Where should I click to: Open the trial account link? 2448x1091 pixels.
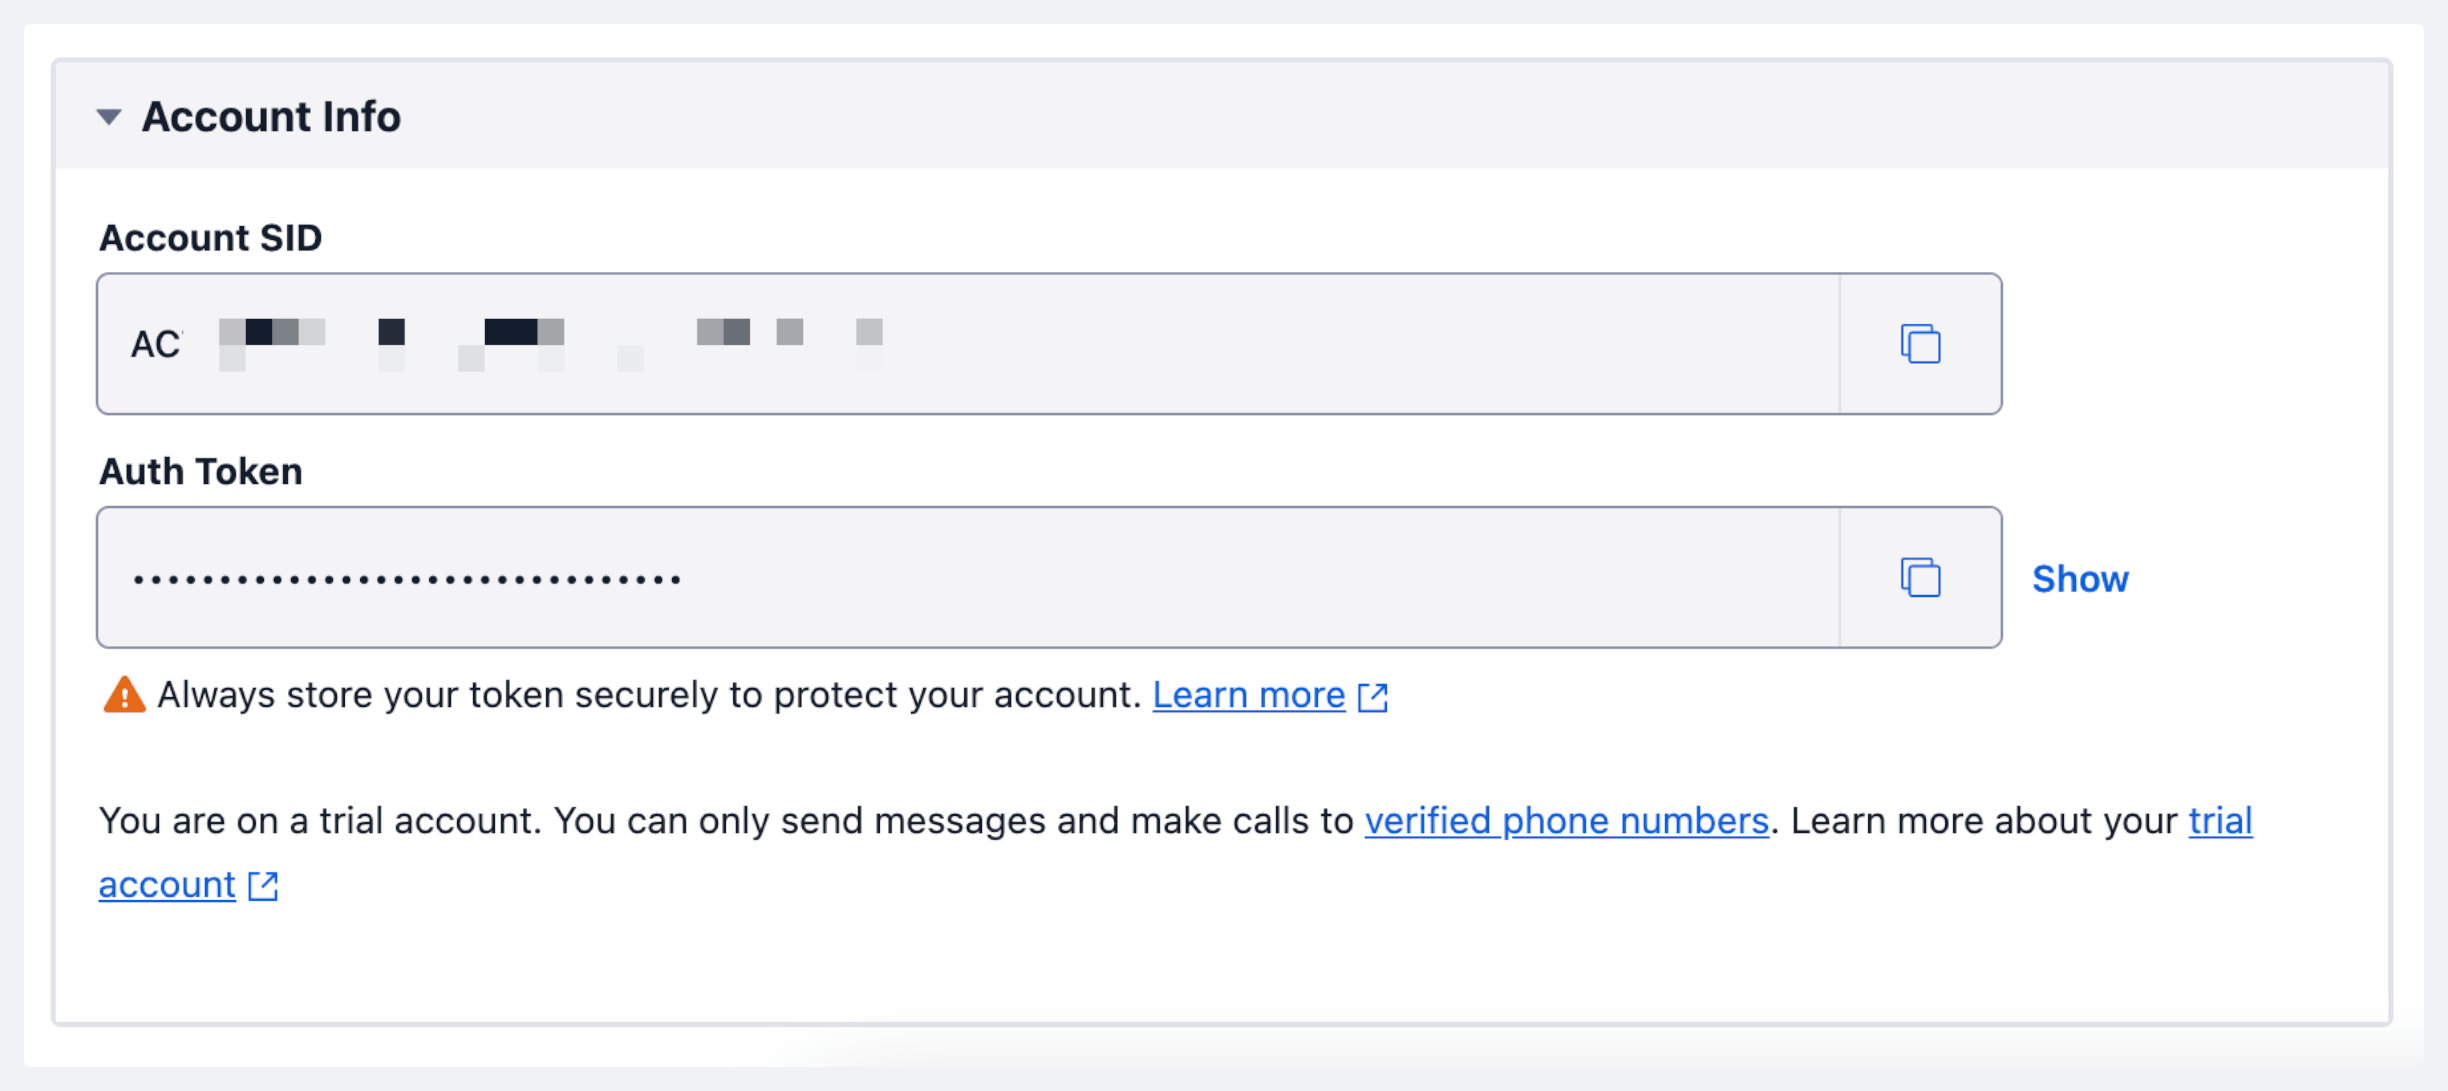(x=2220, y=821)
